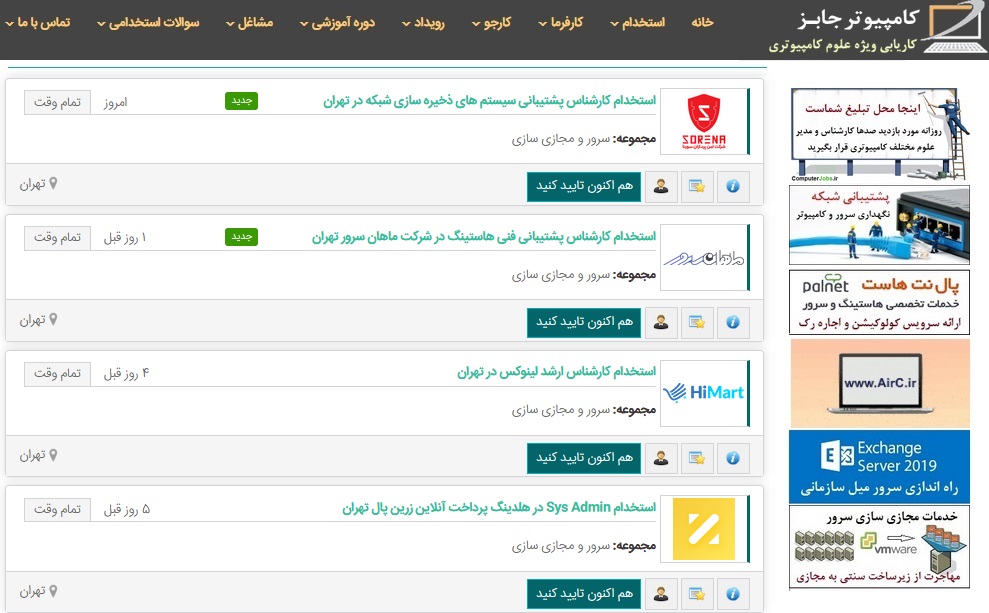
Task: Click bookmark star icon in Zarinpal job row
Action: [697, 594]
